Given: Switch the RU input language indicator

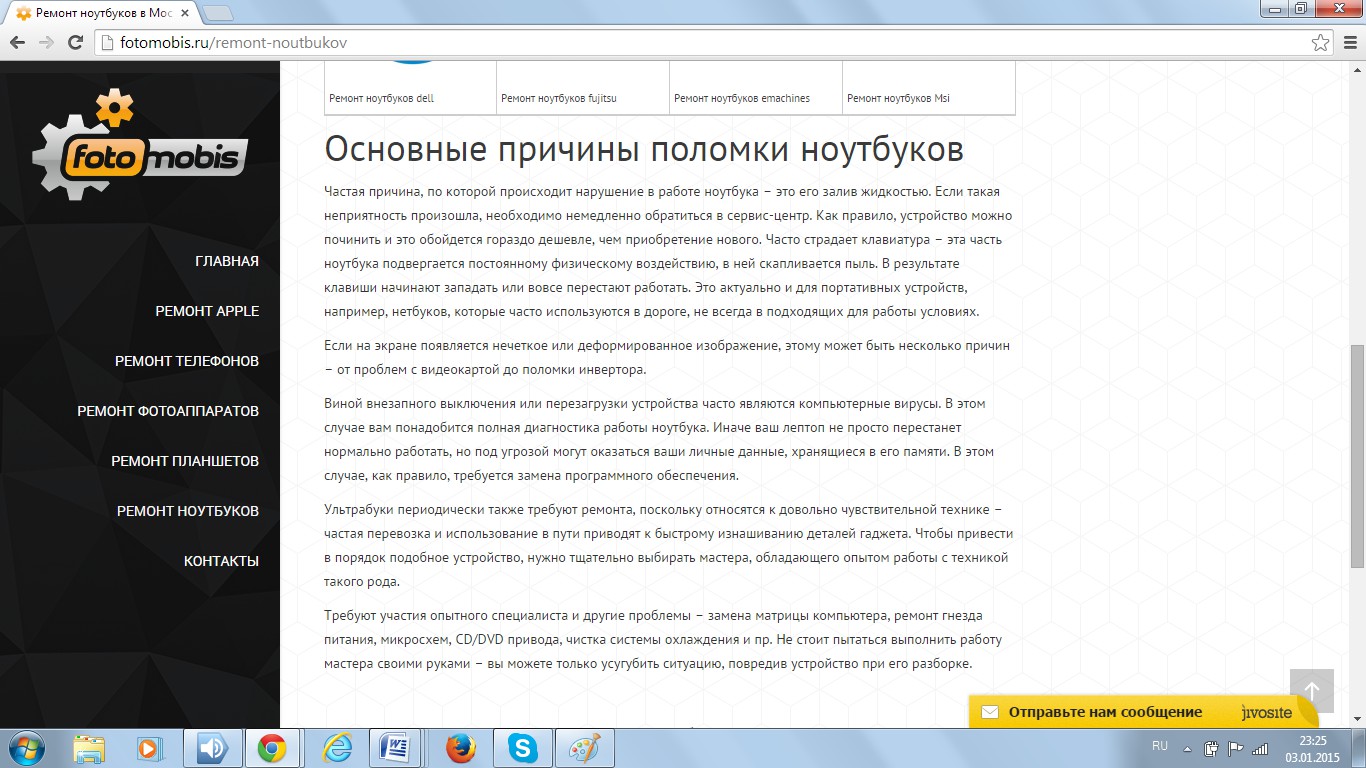Looking at the screenshot, I should pos(1160,746).
